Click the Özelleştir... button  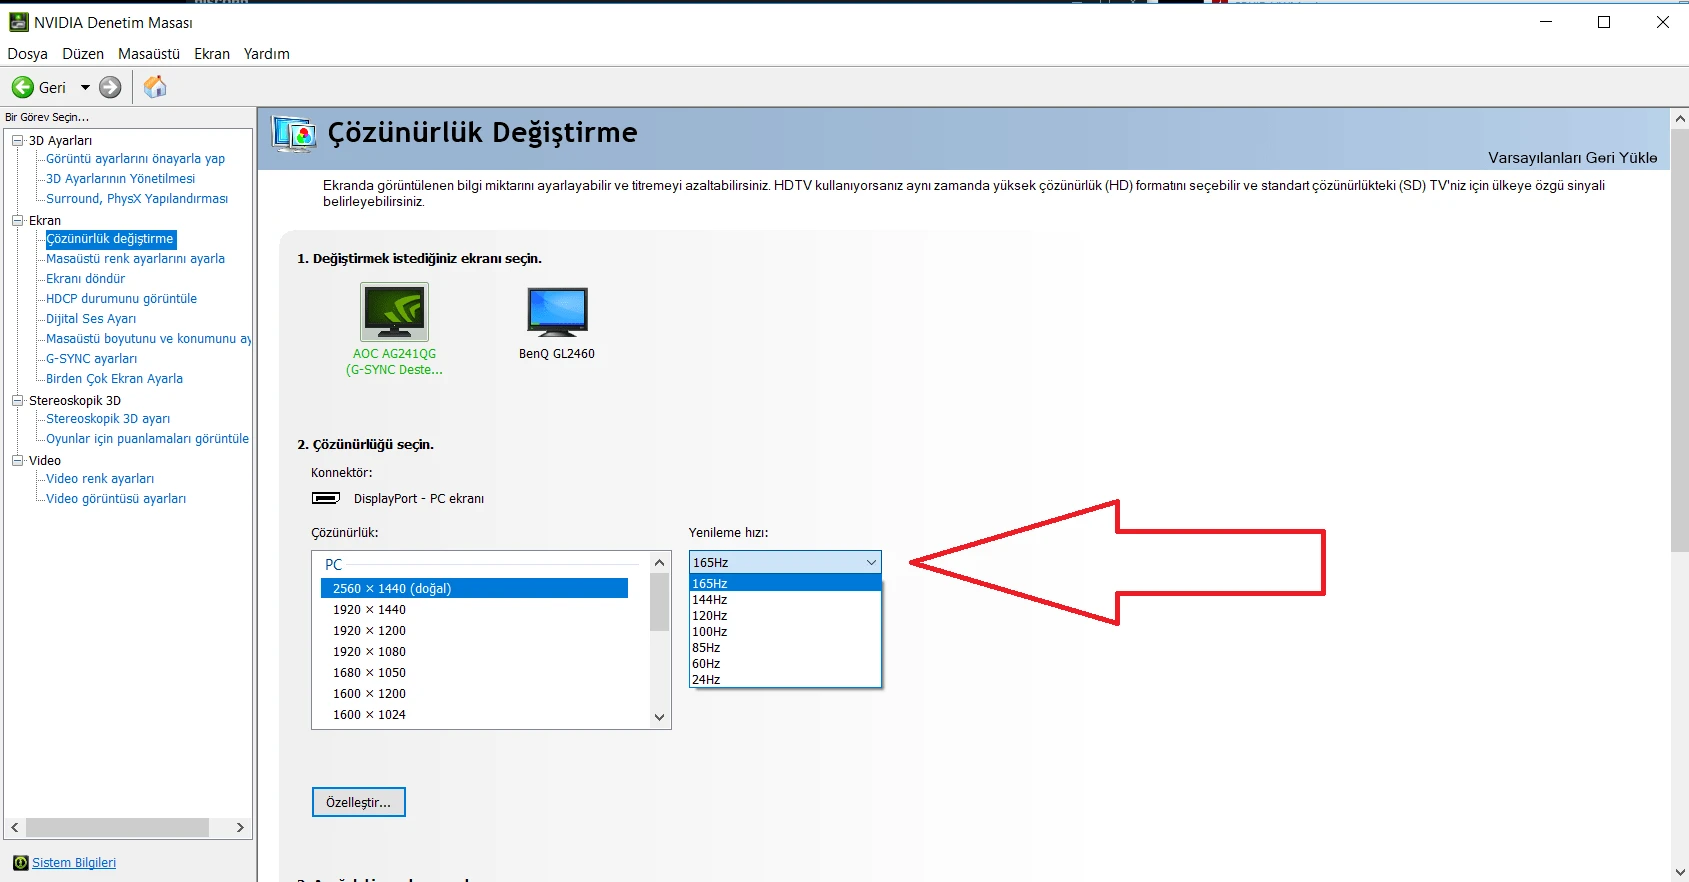[359, 802]
